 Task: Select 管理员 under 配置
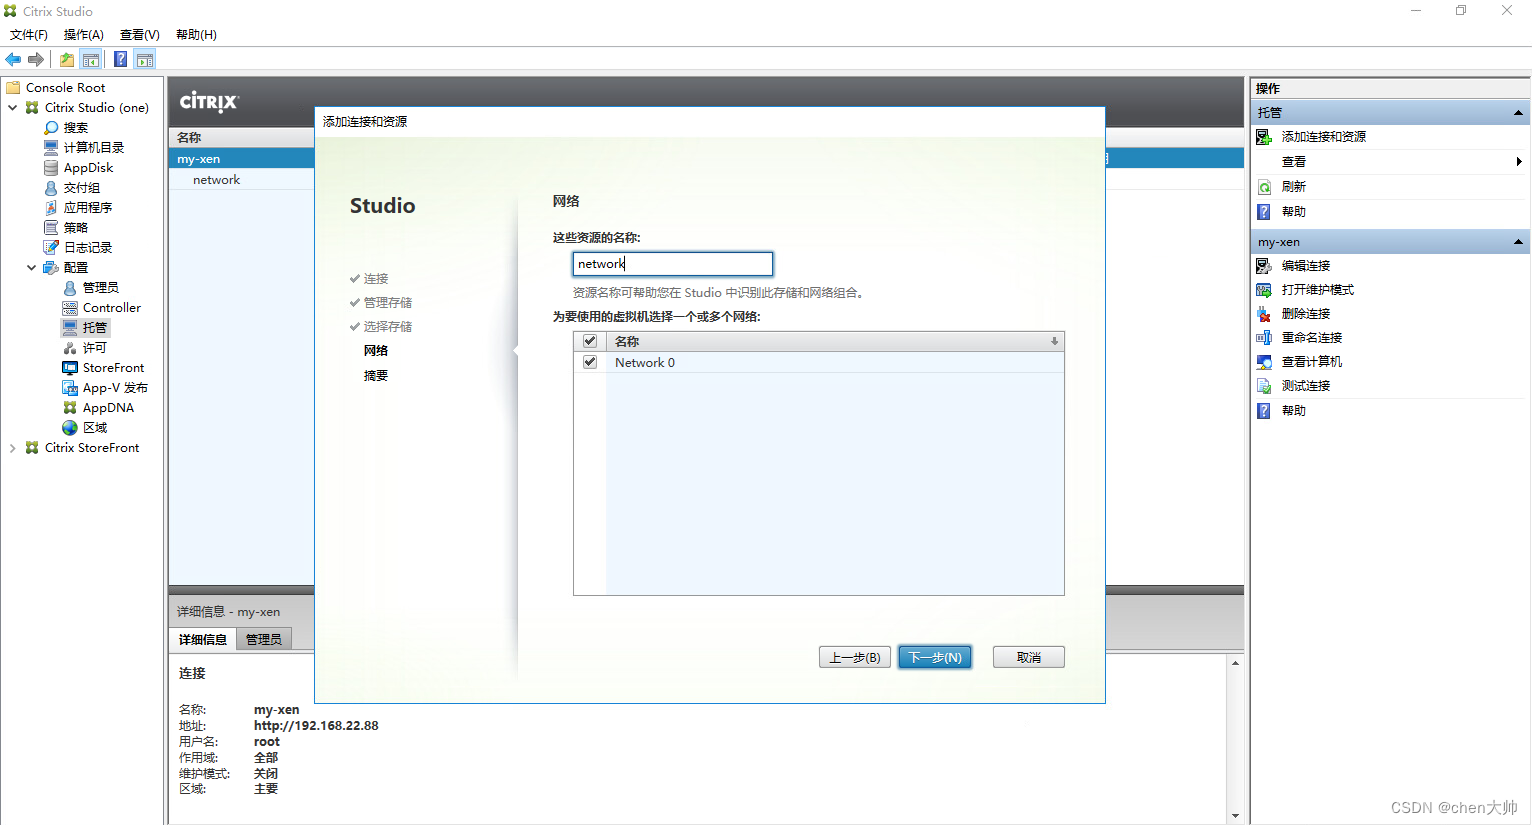point(100,288)
